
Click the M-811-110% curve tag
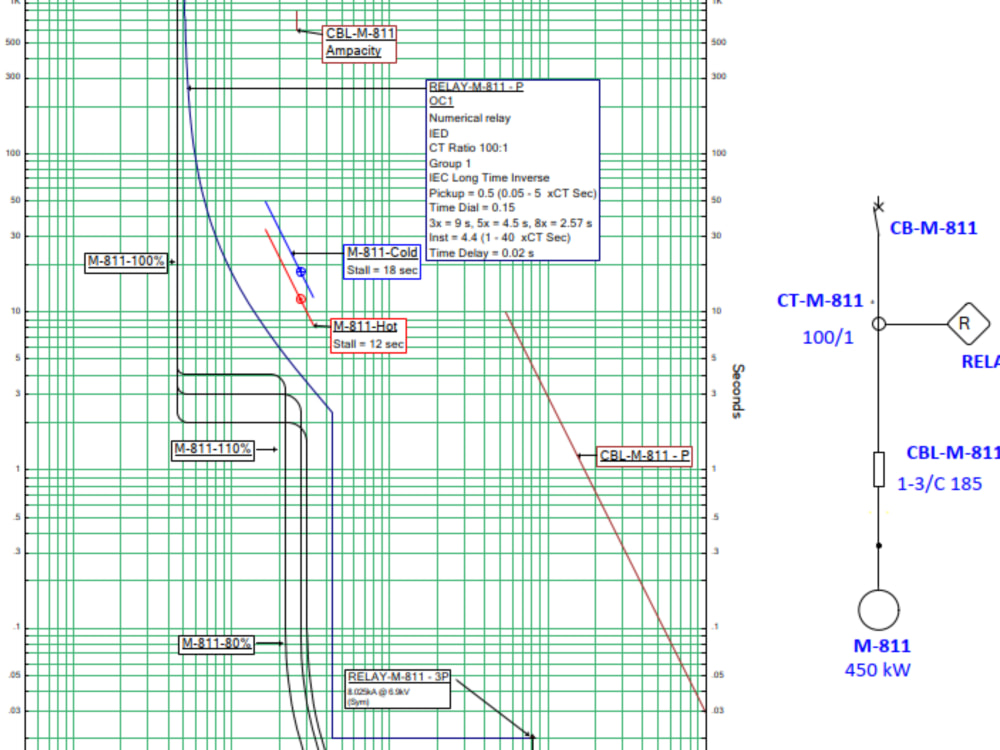tap(212, 449)
